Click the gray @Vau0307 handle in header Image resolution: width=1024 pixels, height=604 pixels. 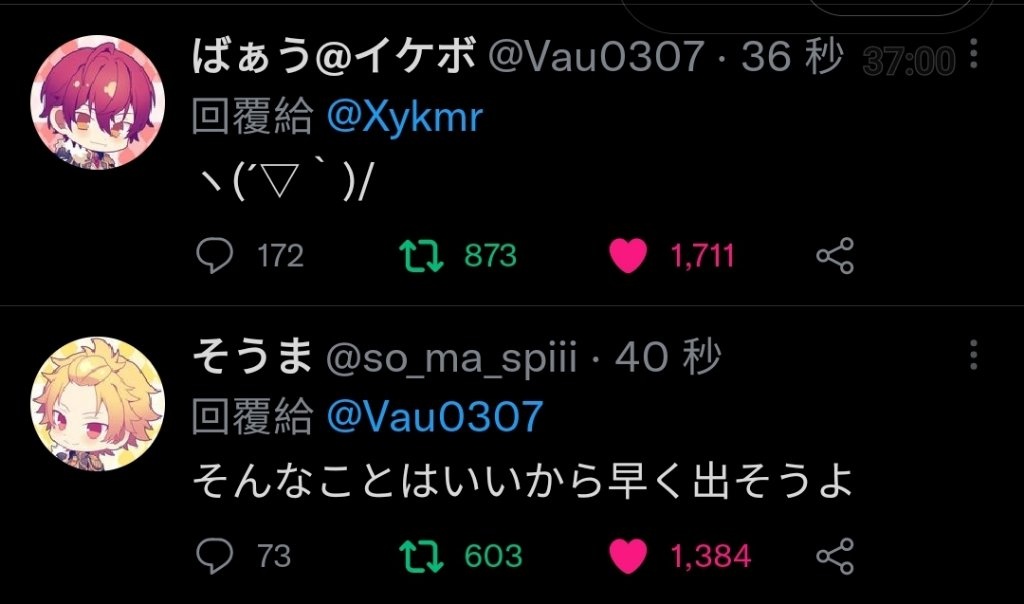coord(596,56)
